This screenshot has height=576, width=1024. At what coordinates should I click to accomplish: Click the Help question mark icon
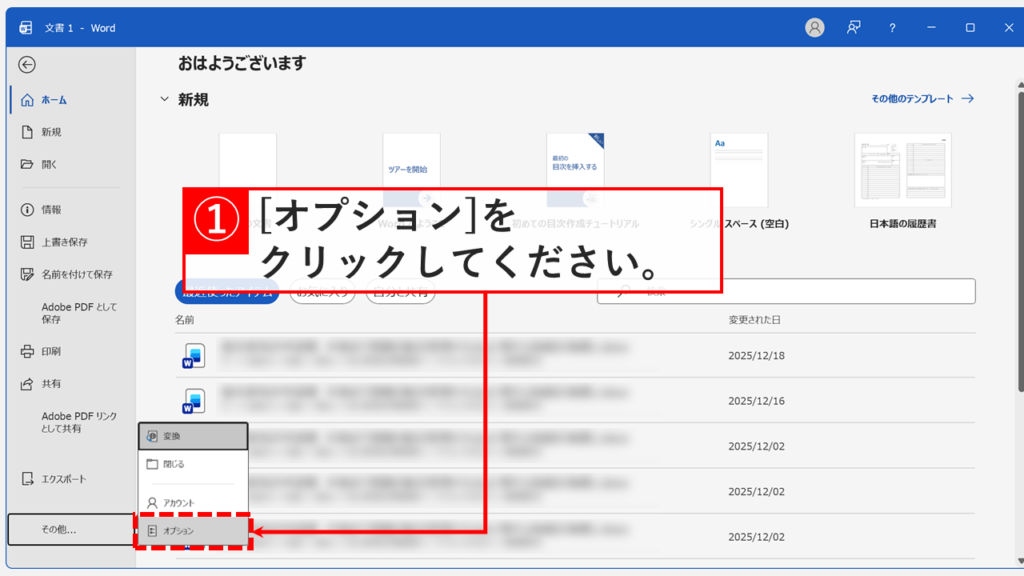coord(891,29)
